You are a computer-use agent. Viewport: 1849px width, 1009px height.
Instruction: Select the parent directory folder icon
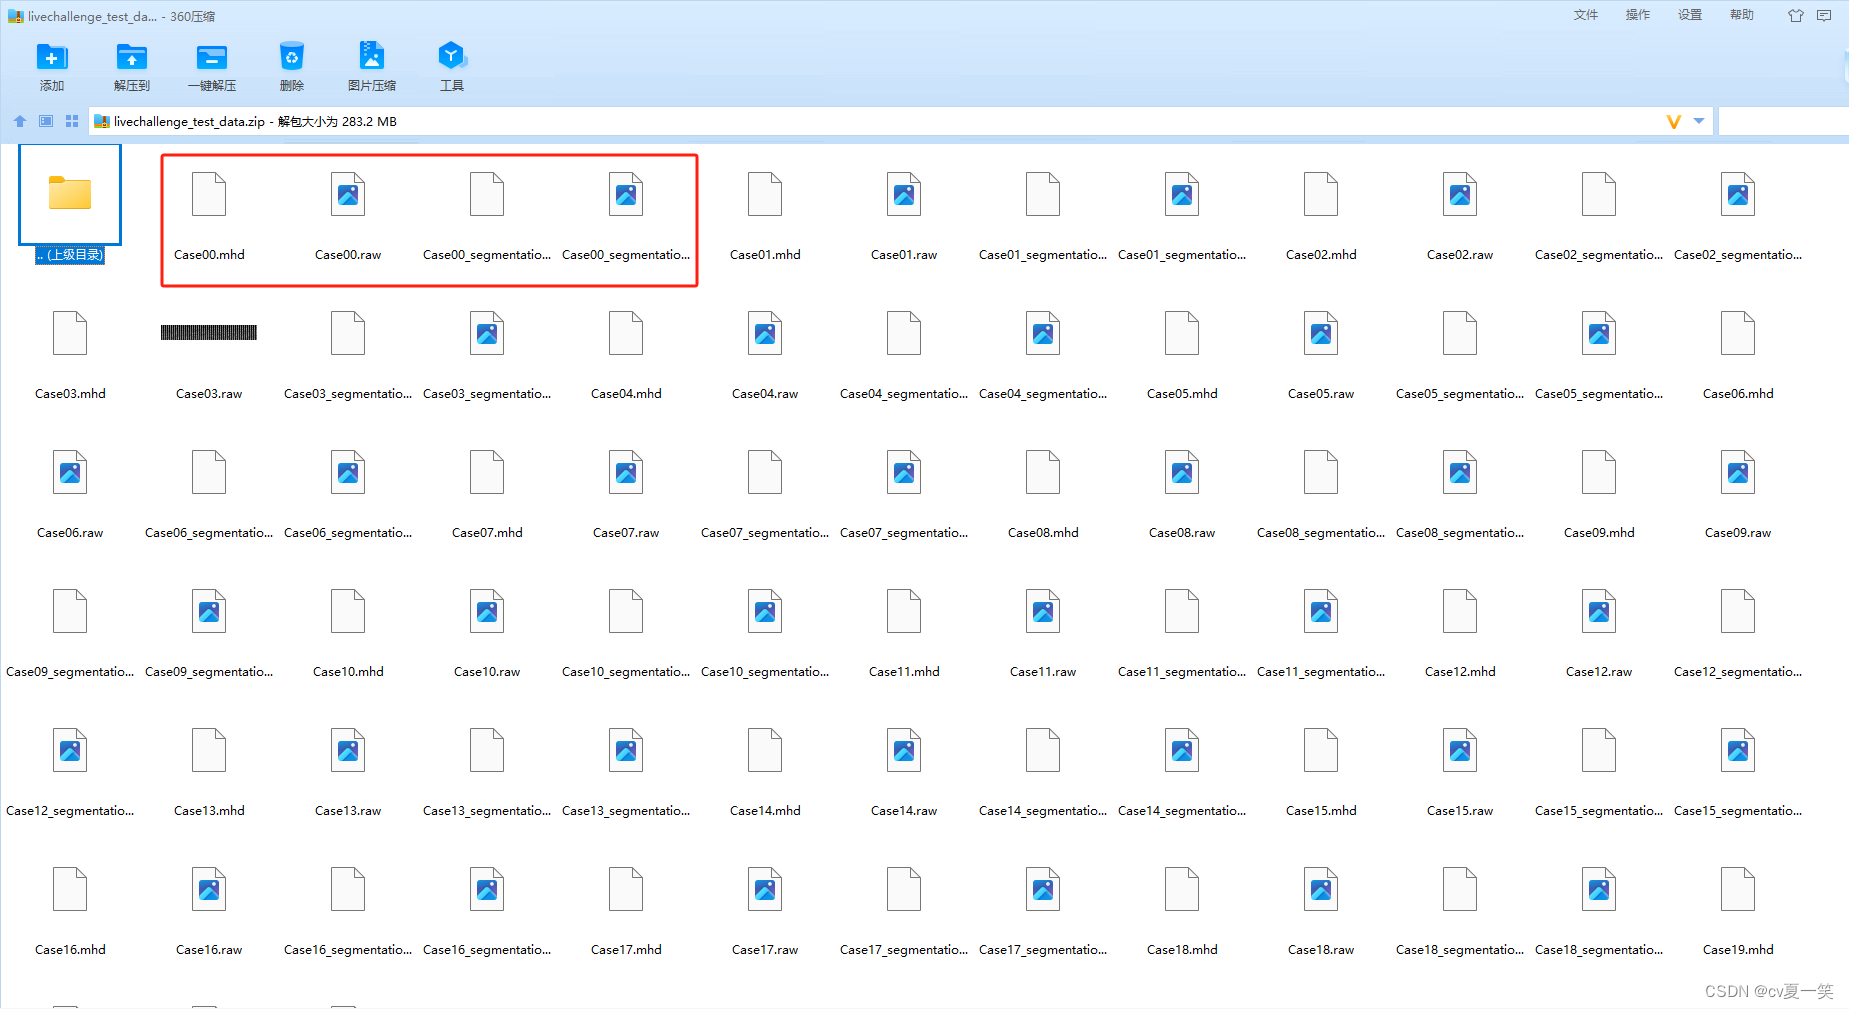70,193
